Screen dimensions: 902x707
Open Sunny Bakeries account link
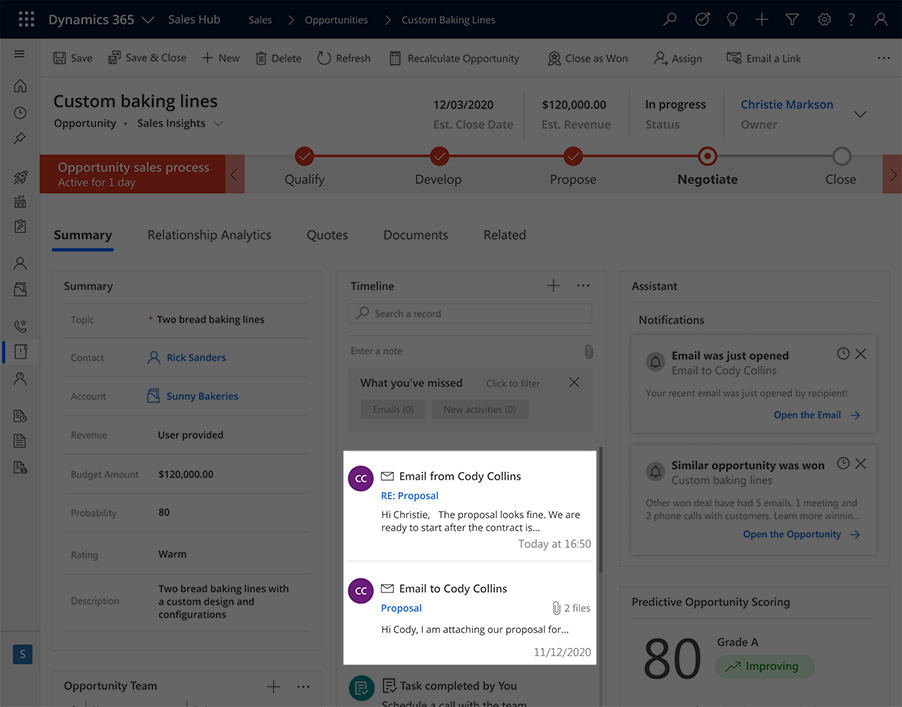(x=202, y=396)
